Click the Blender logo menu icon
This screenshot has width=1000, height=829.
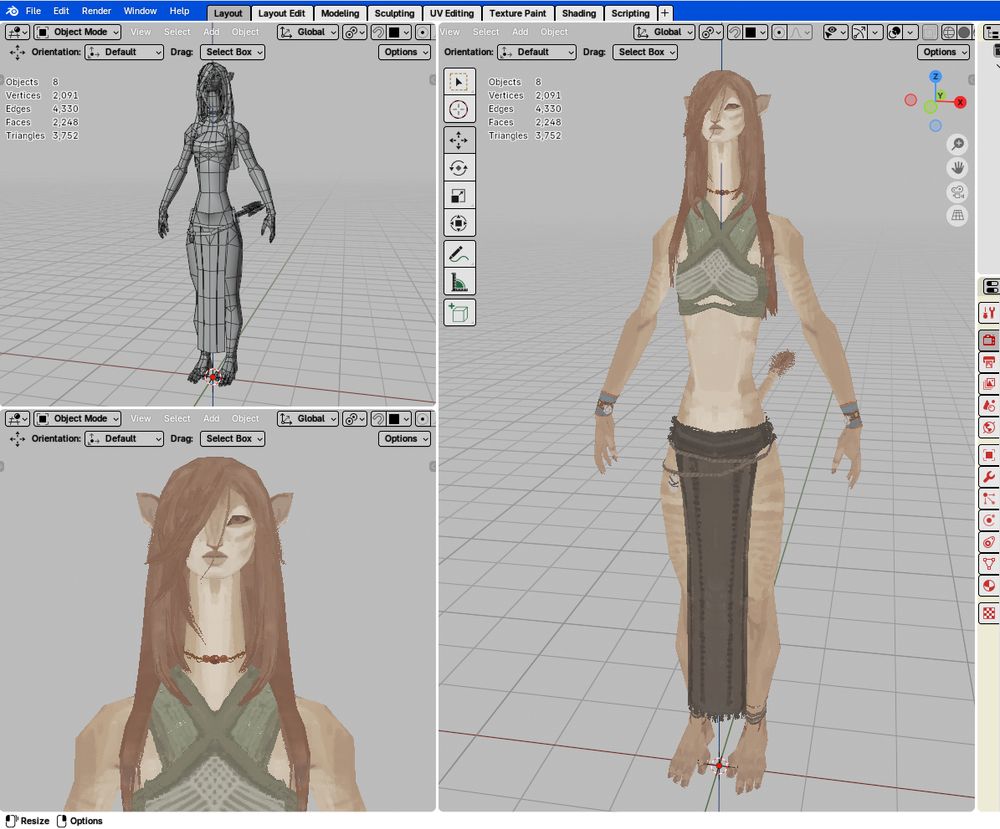click(x=12, y=11)
